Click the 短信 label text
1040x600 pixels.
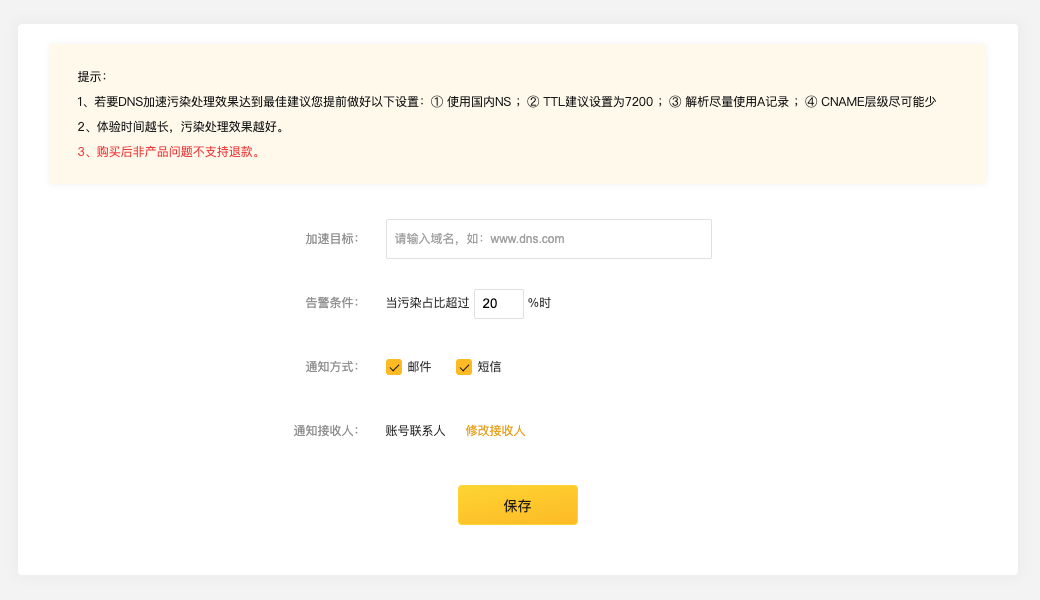click(489, 367)
